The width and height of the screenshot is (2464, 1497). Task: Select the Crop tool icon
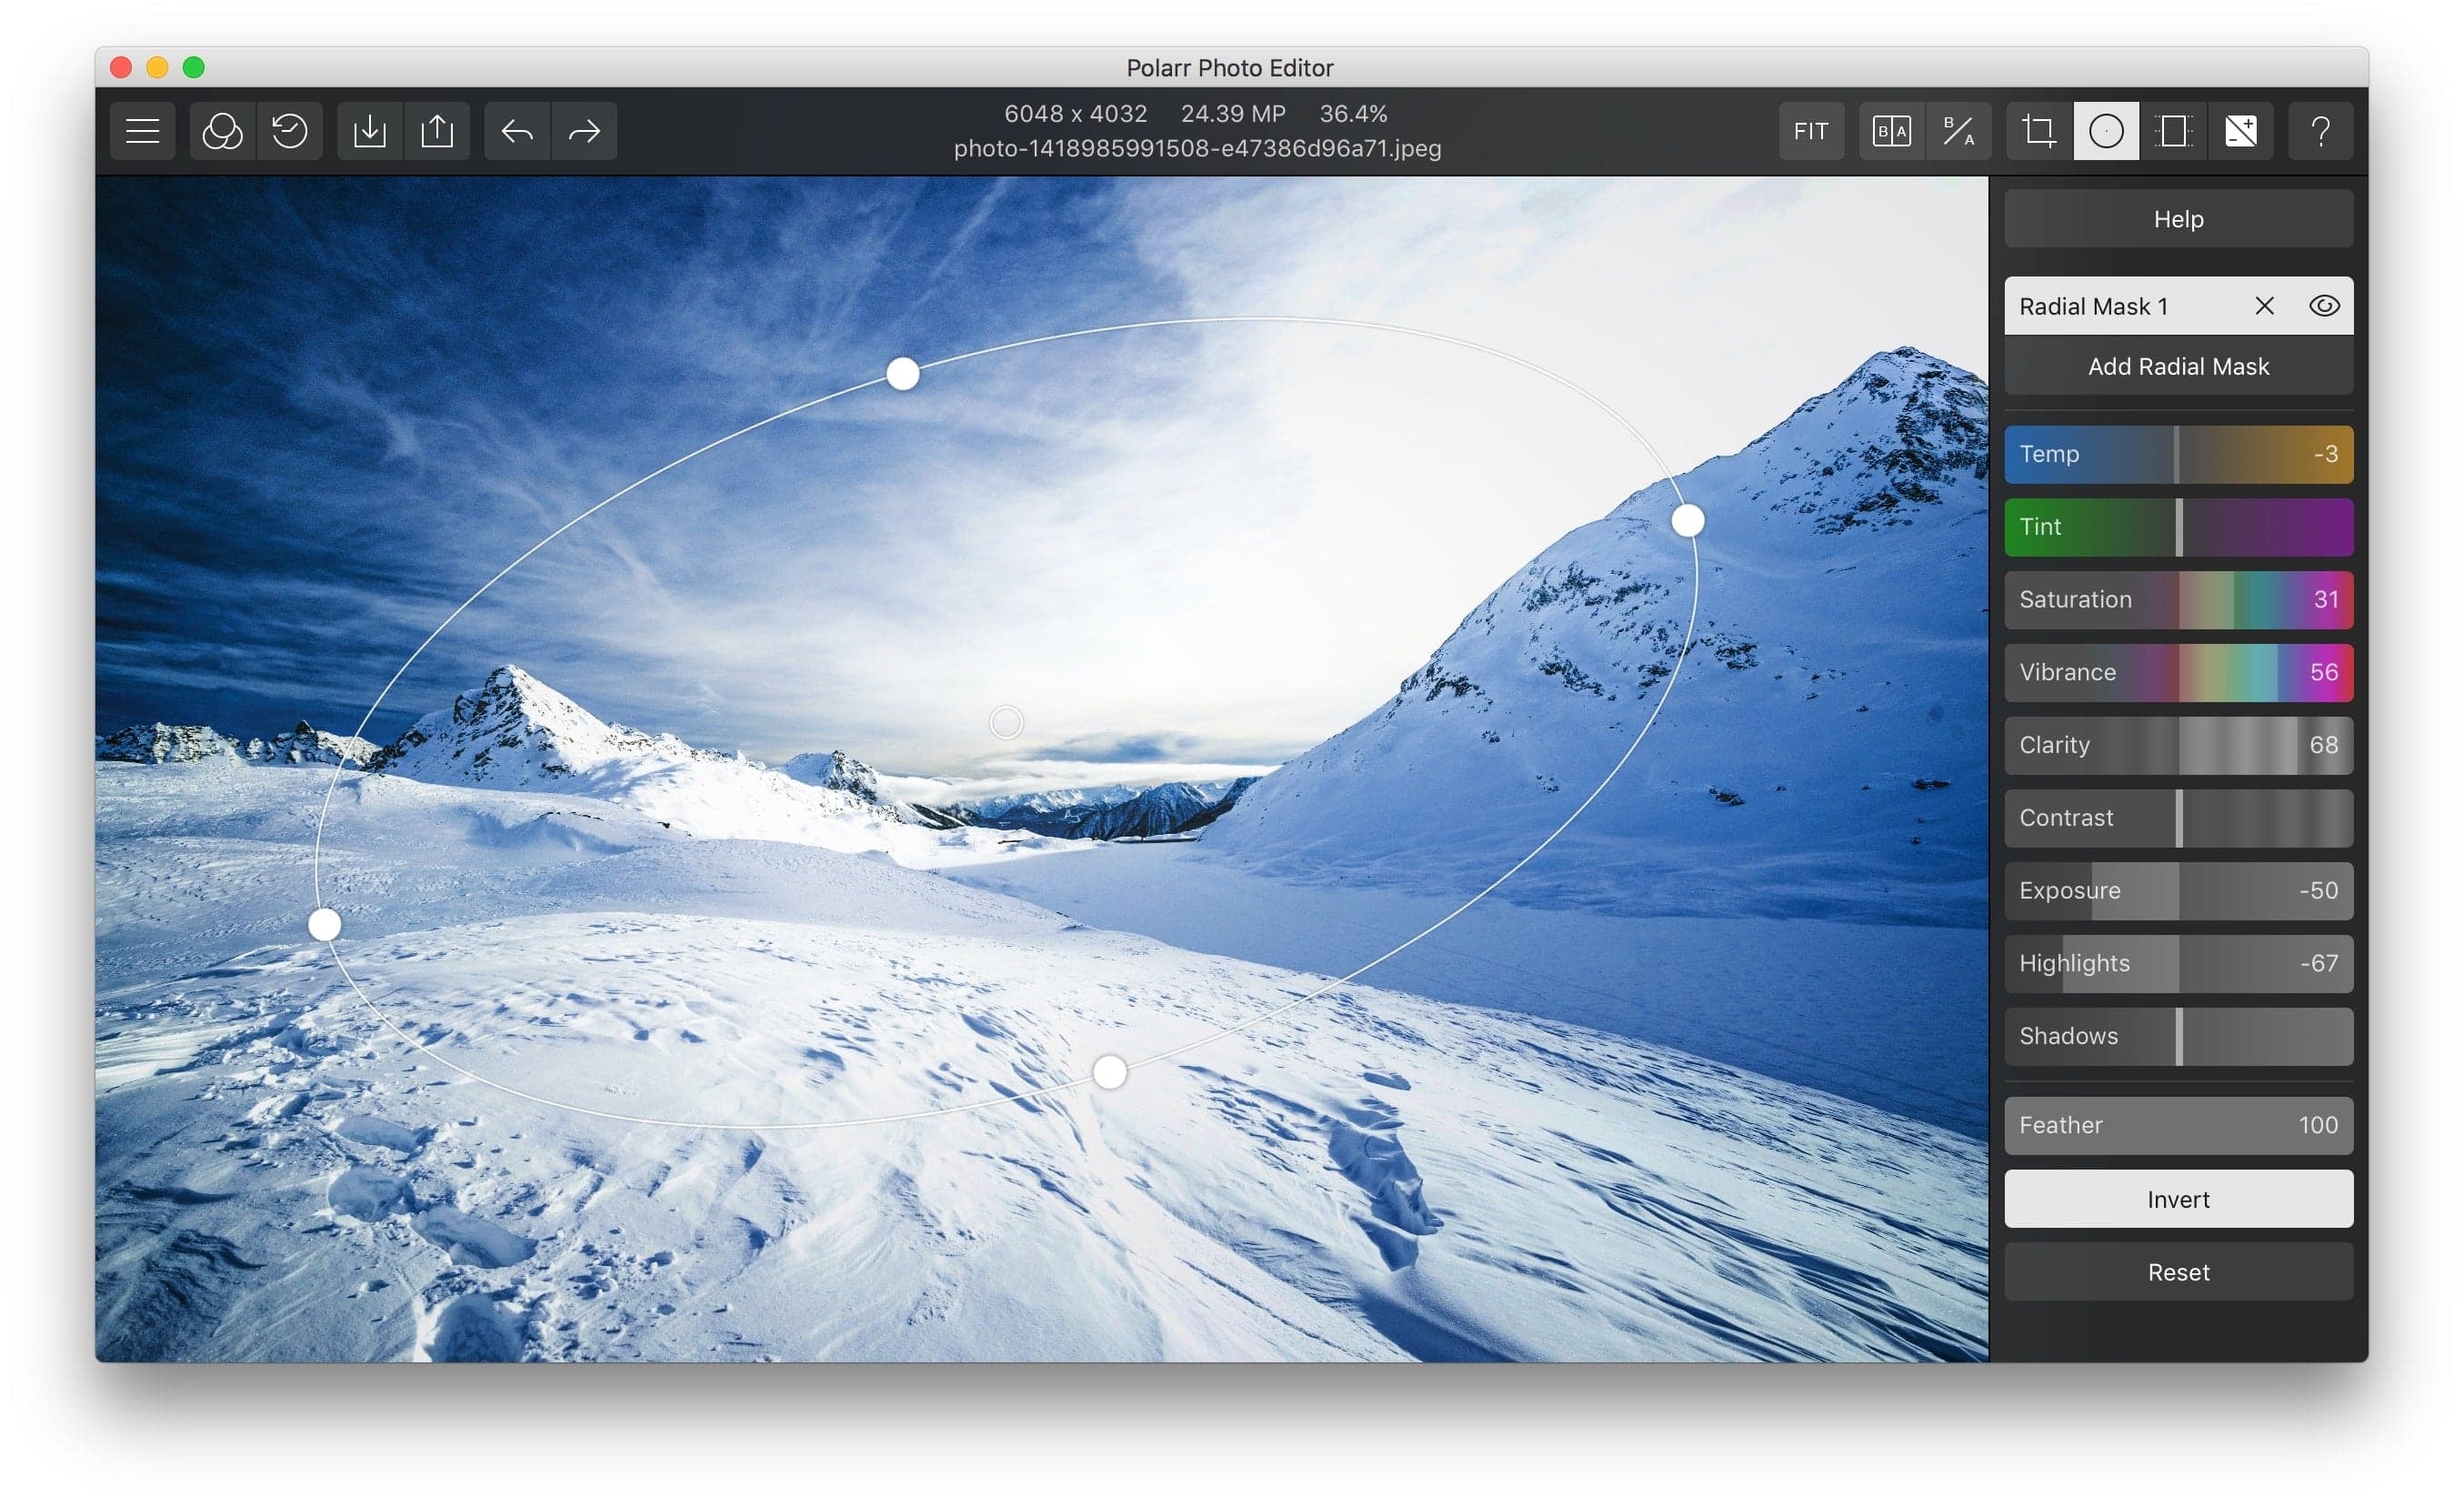click(2039, 131)
